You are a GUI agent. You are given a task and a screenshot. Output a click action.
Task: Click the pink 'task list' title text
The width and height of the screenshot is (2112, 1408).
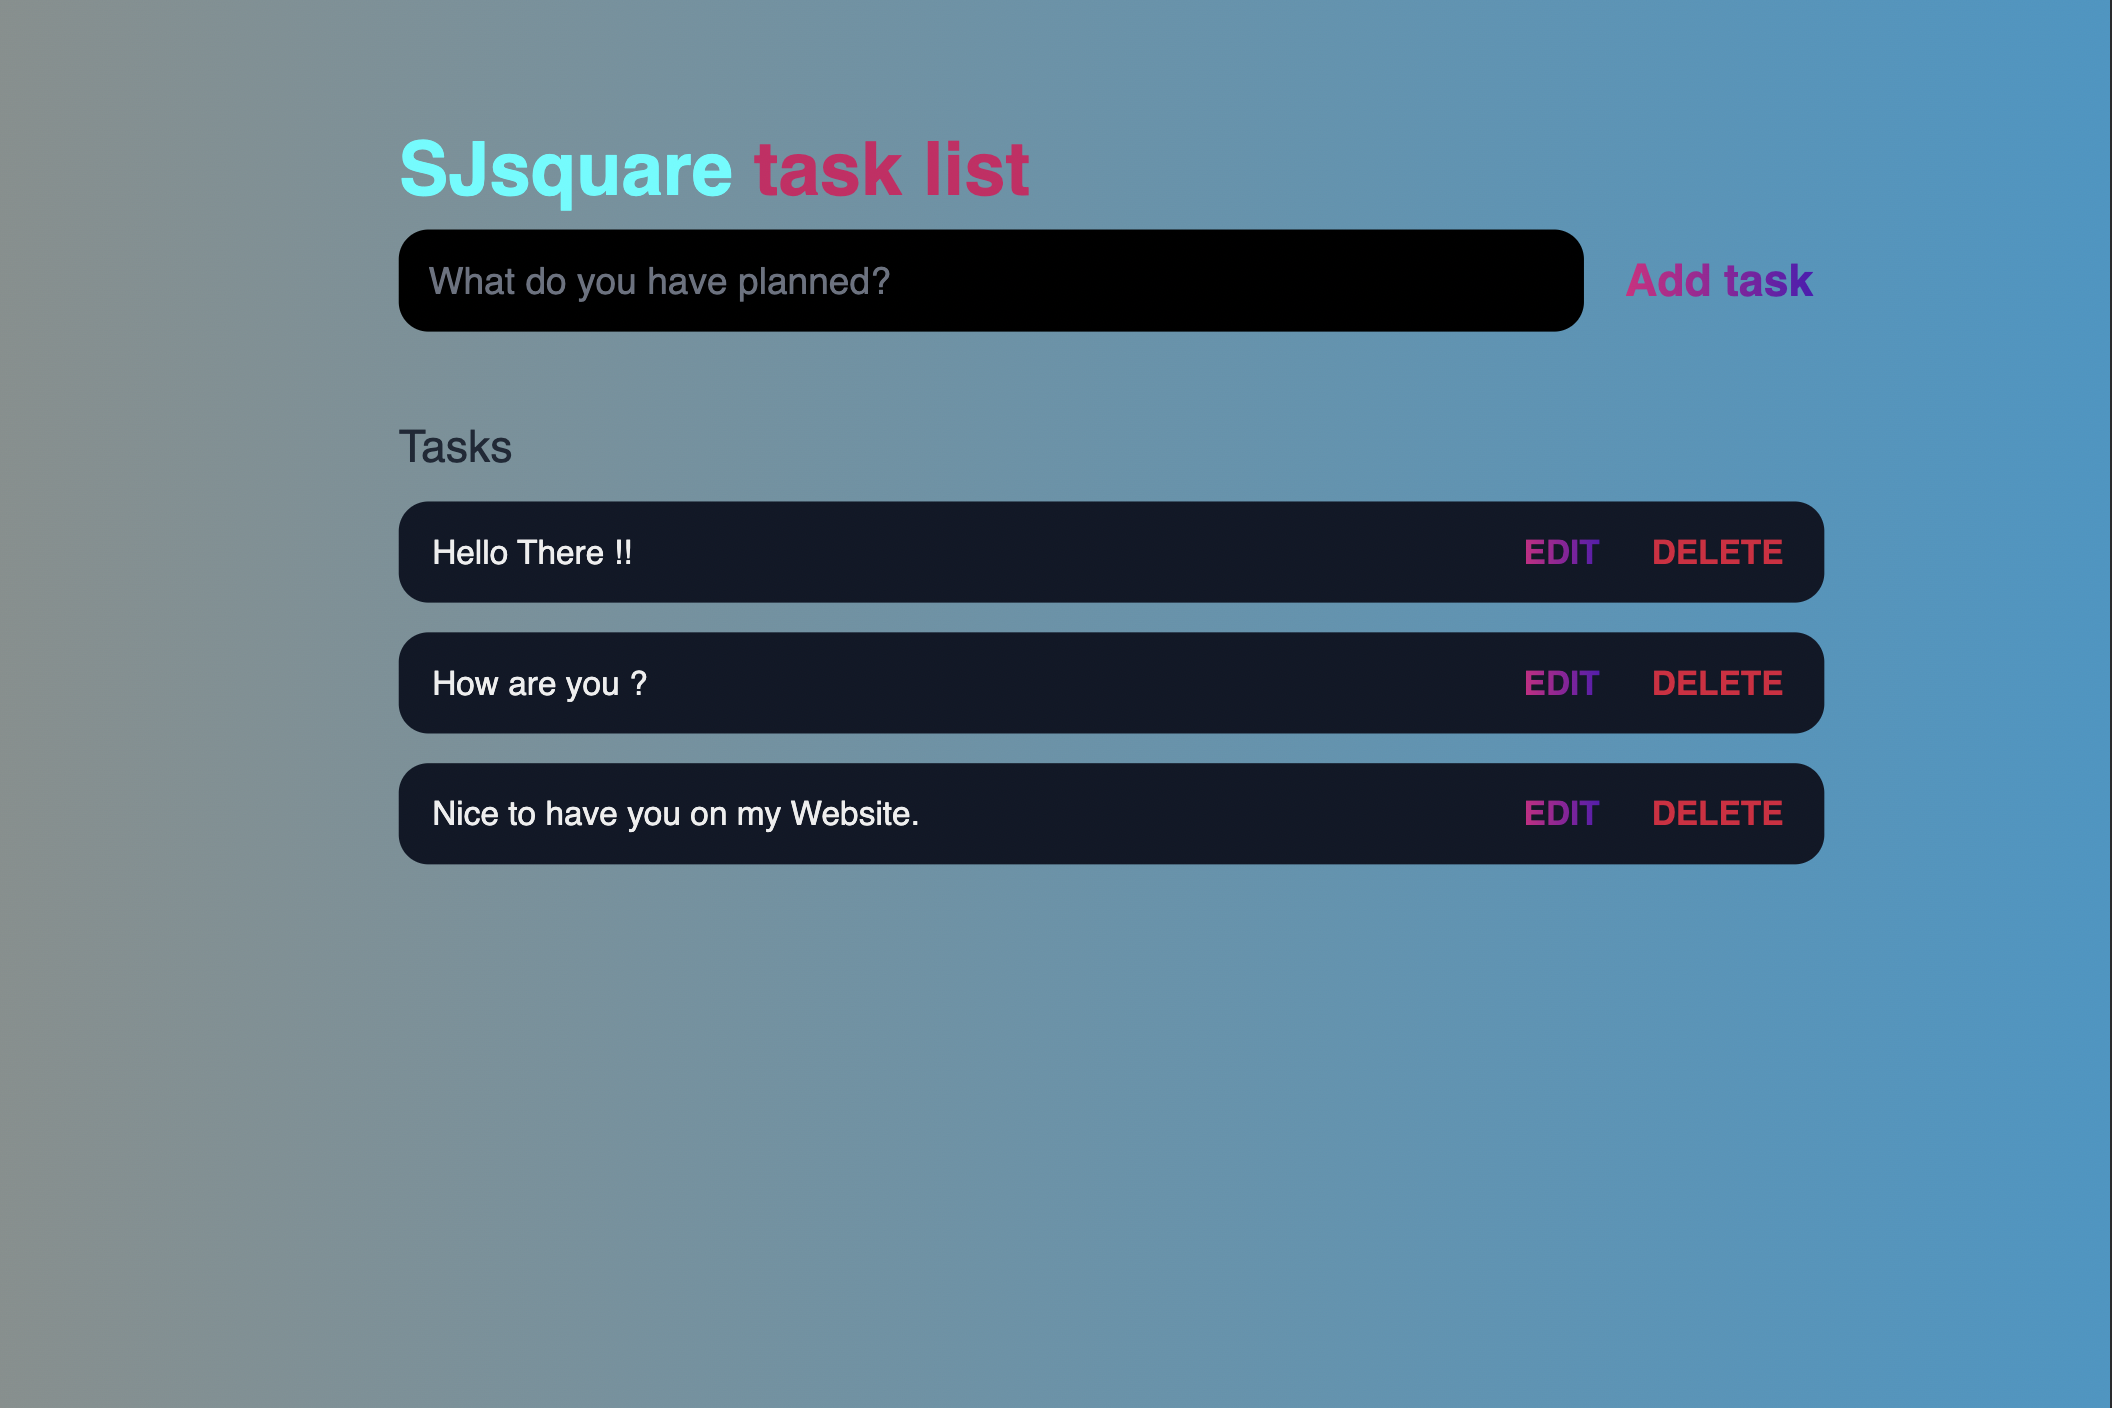tap(891, 169)
